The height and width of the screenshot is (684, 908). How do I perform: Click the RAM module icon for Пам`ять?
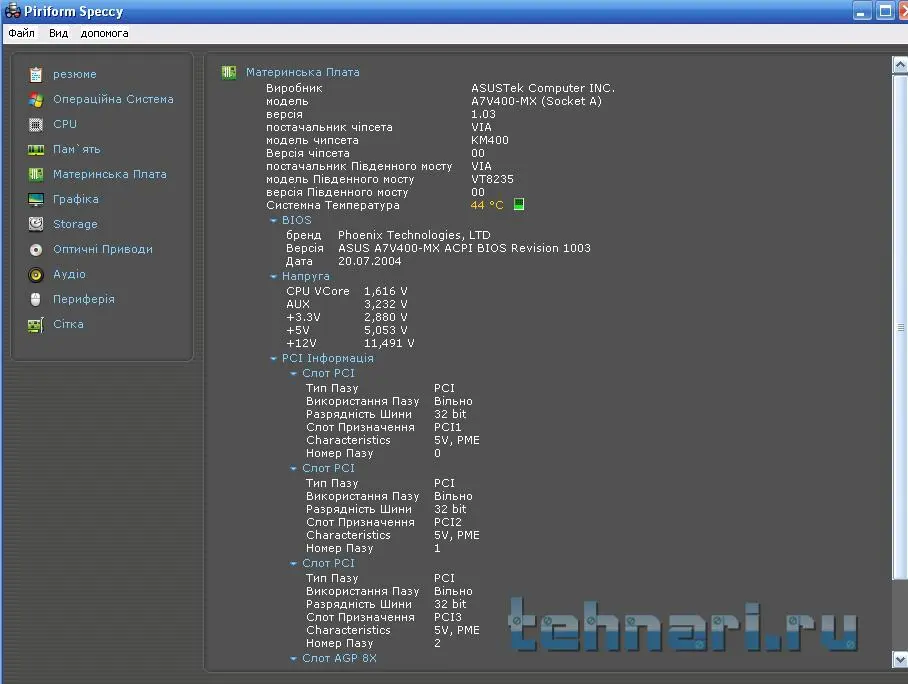[x=36, y=150]
